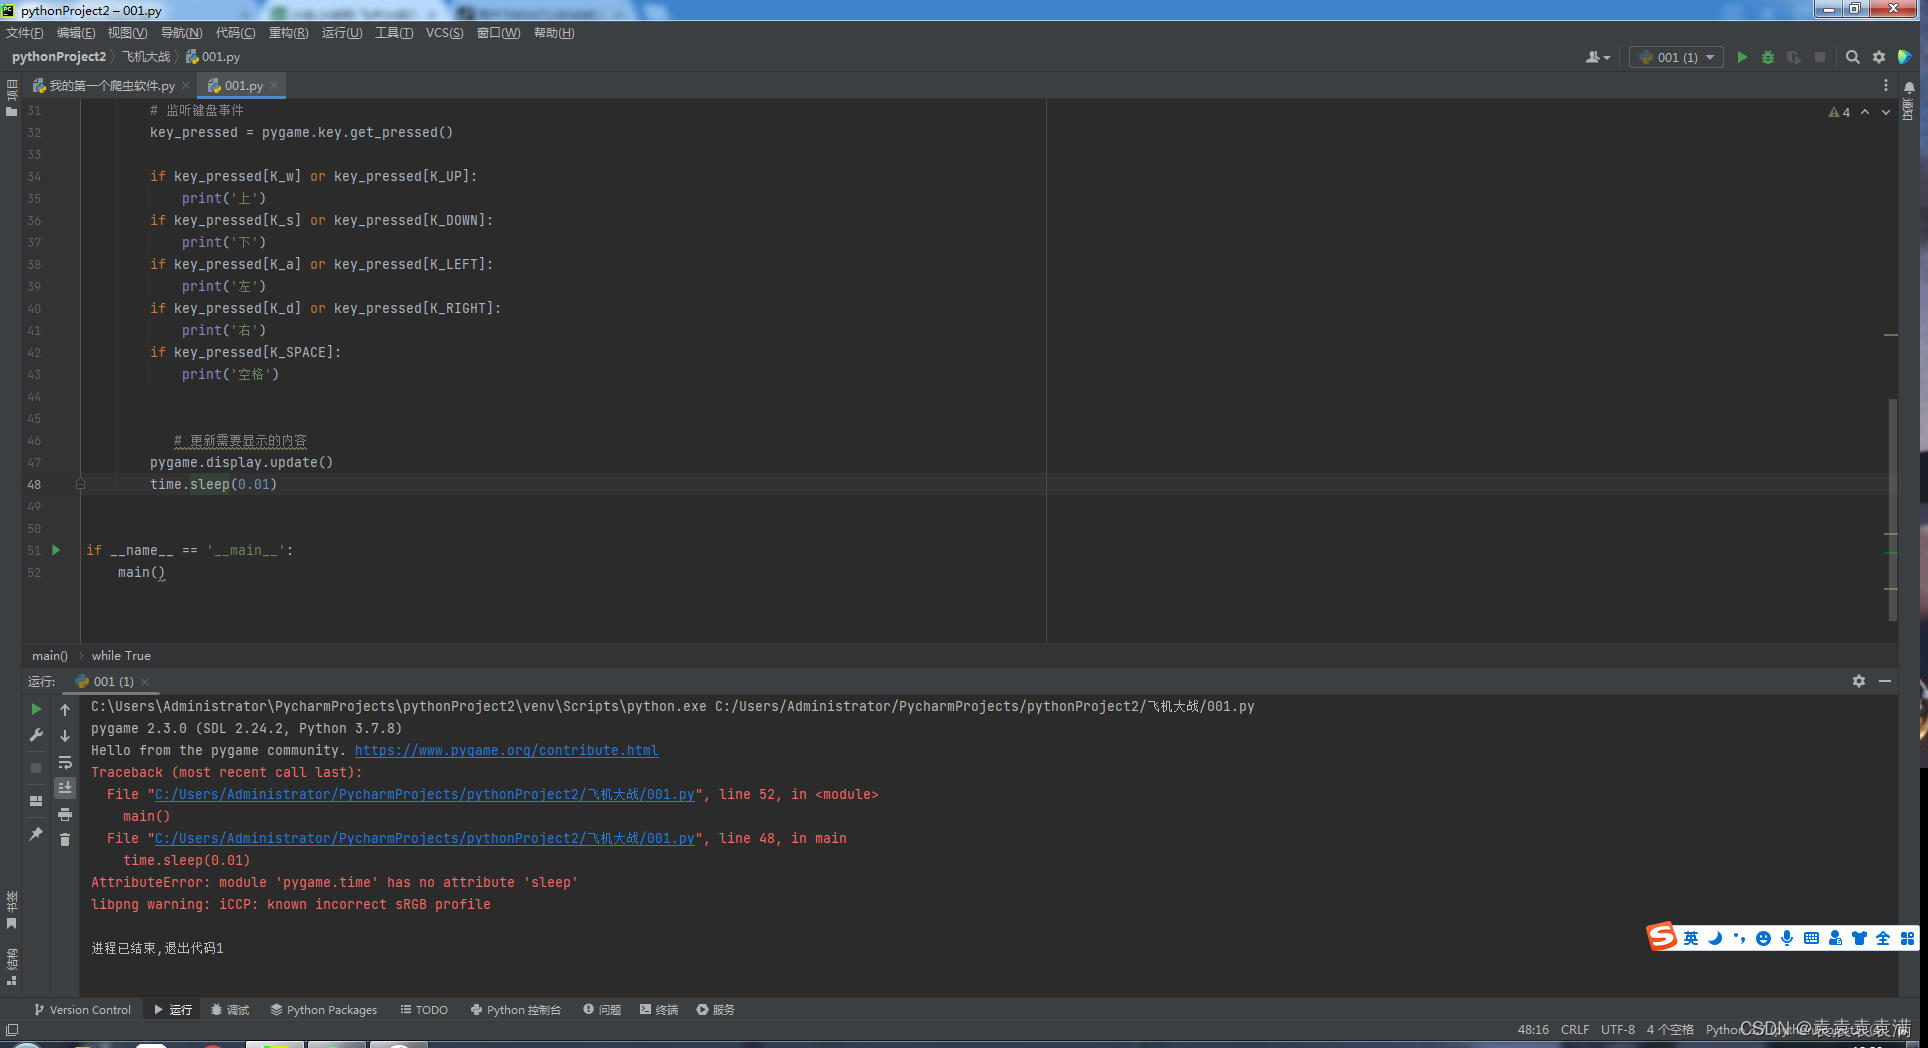Open TODO tool window
The height and width of the screenshot is (1048, 1928).
(x=424, y=1010)
